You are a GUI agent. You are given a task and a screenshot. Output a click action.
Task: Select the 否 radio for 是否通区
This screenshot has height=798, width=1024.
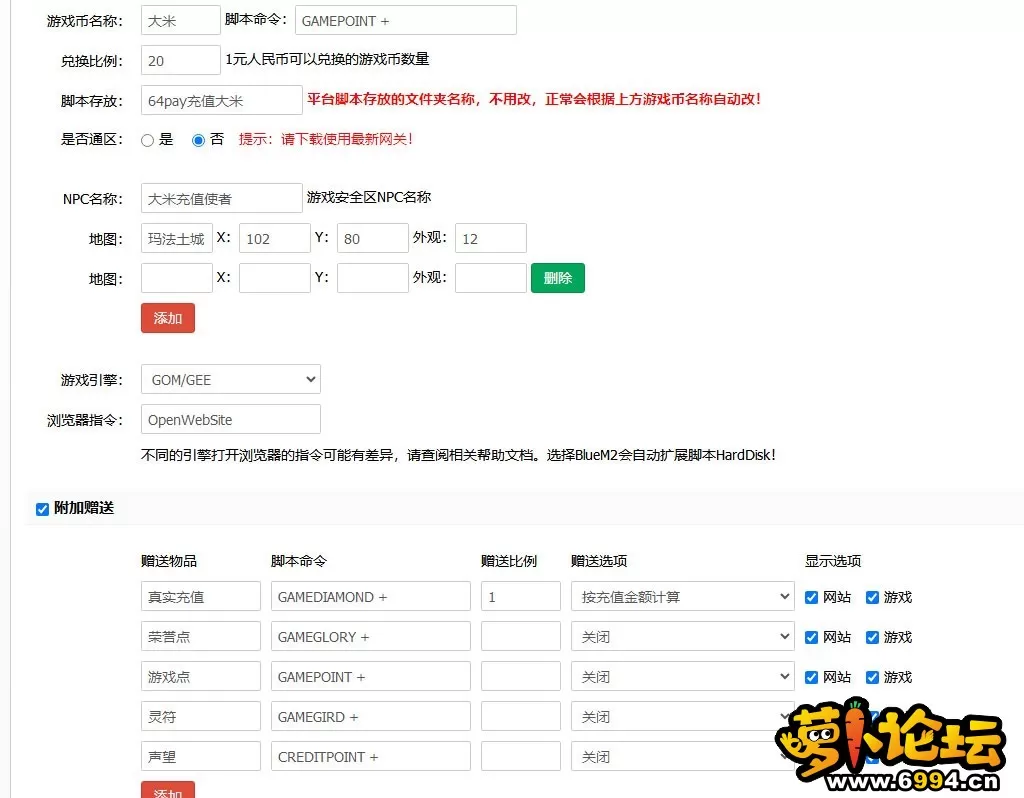point(199,140)
